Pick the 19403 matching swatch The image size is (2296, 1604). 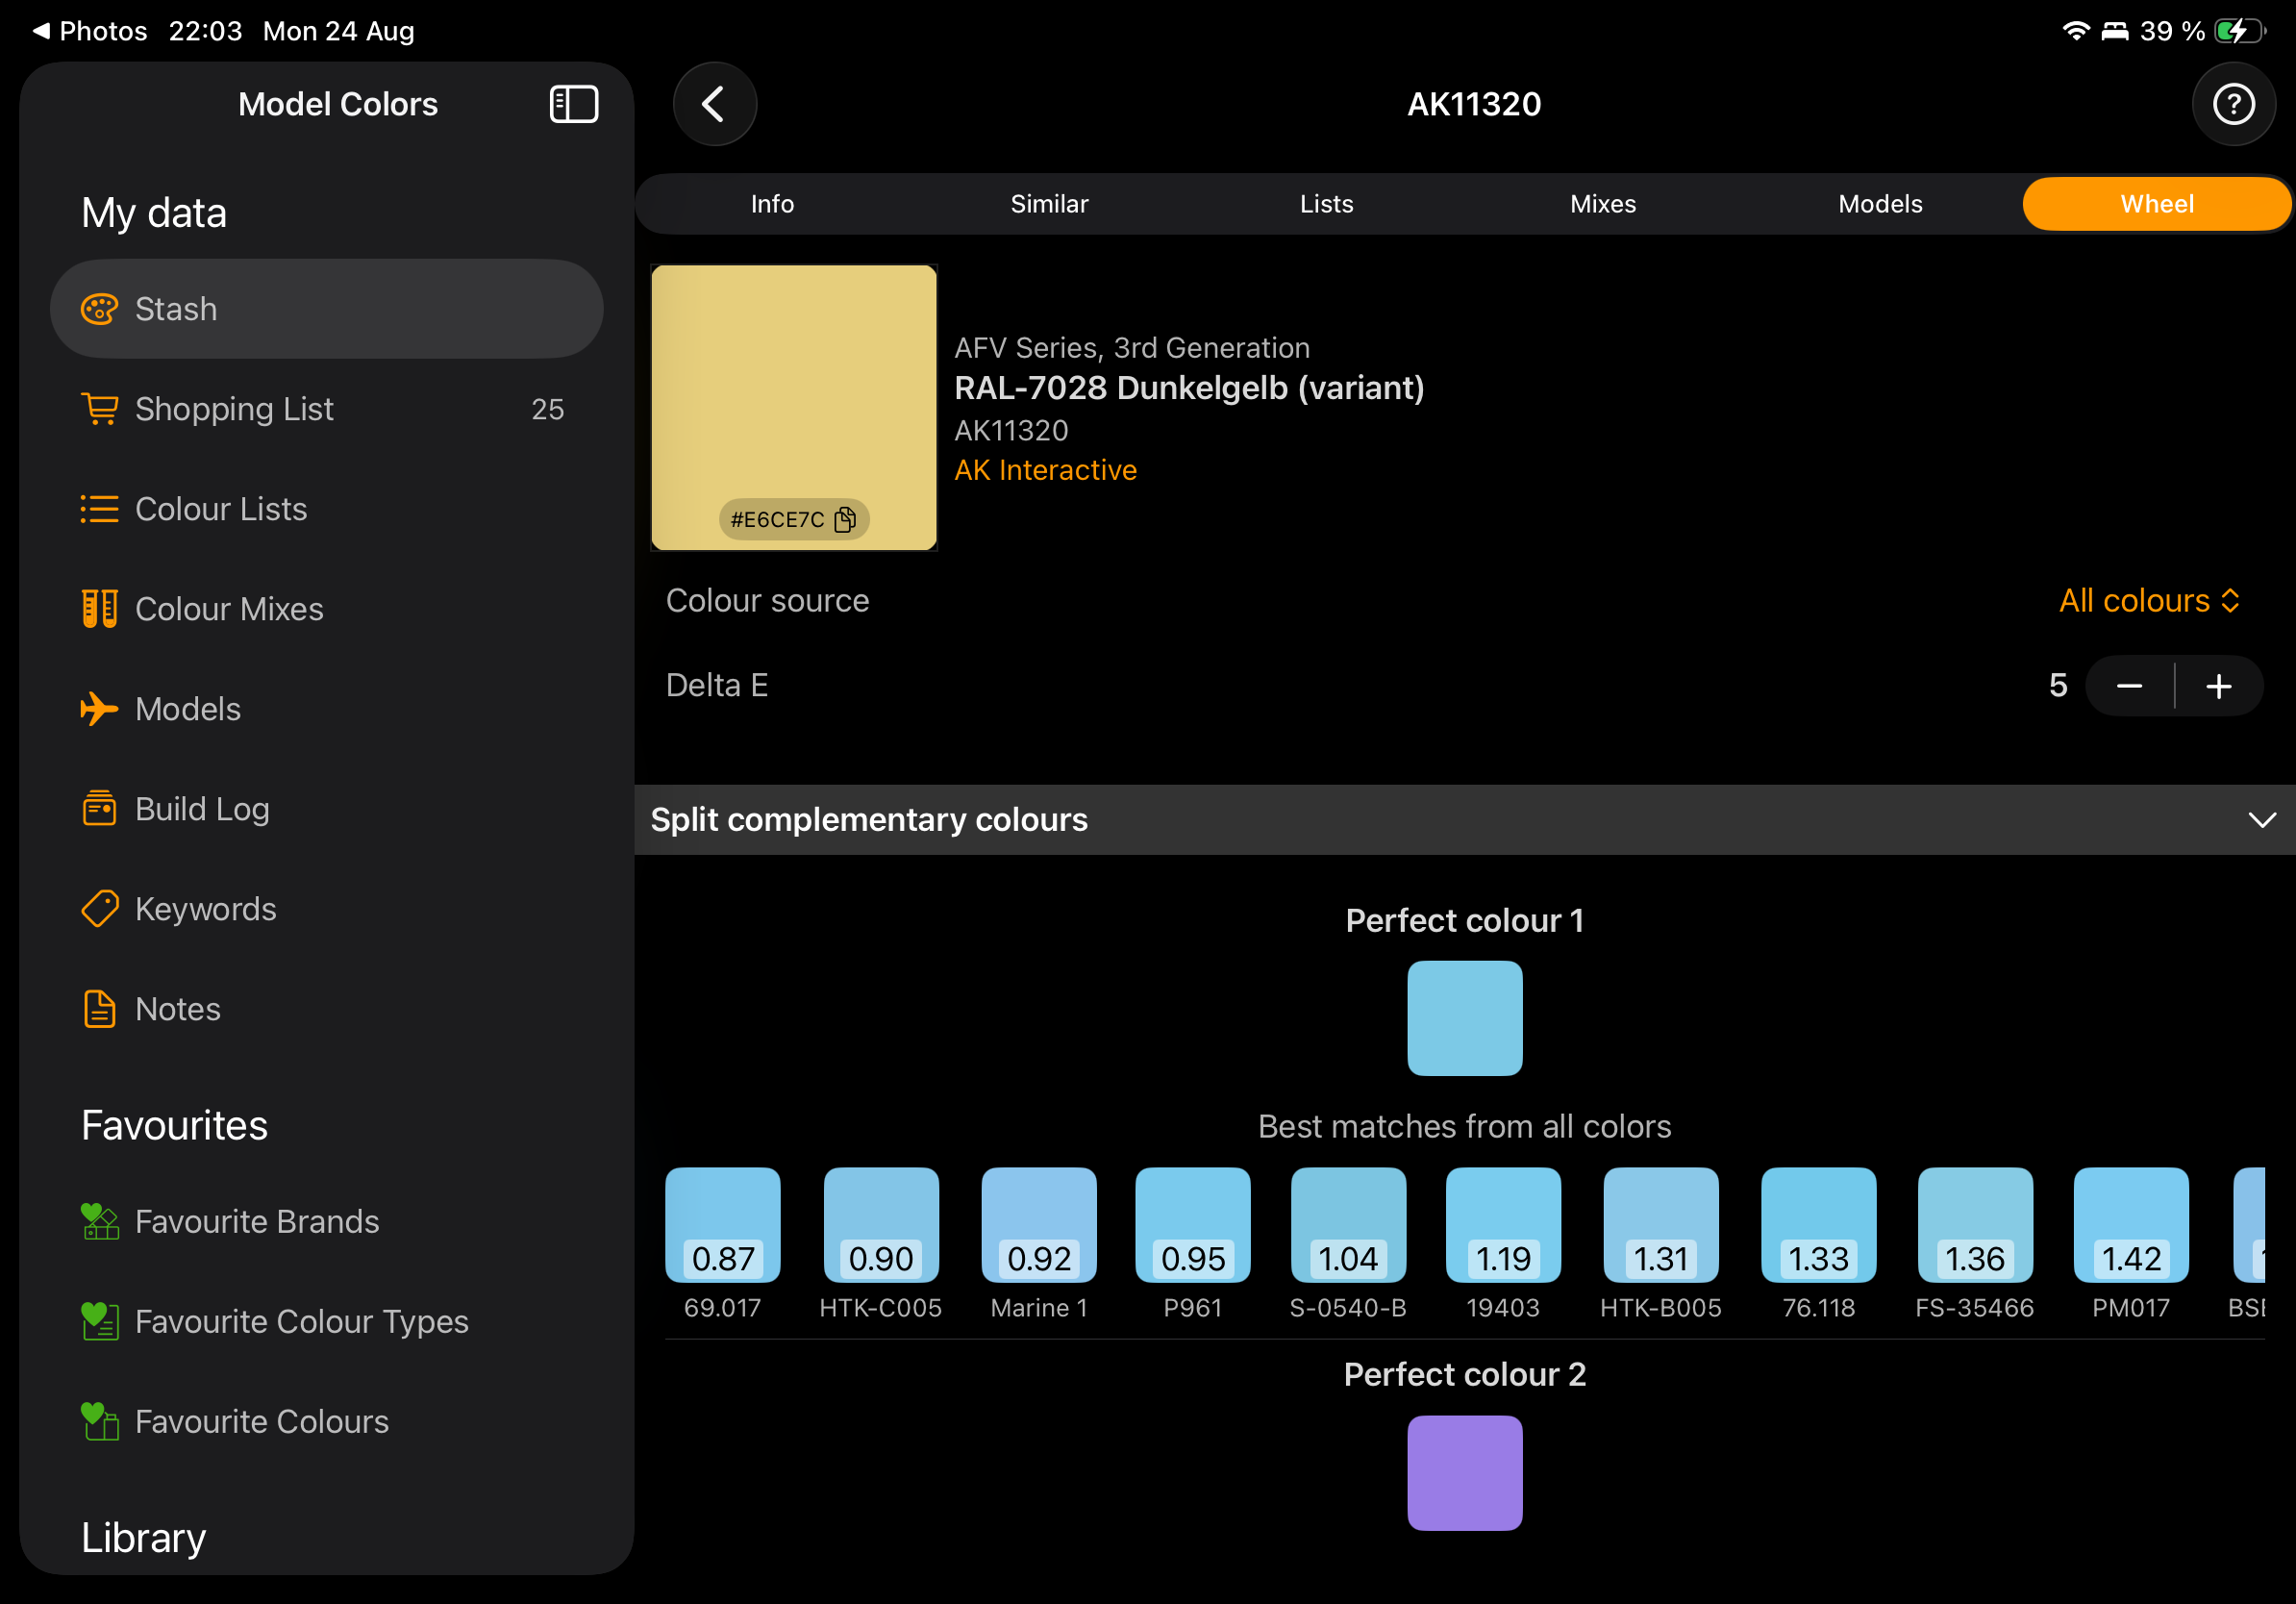coord(1503,1225)
